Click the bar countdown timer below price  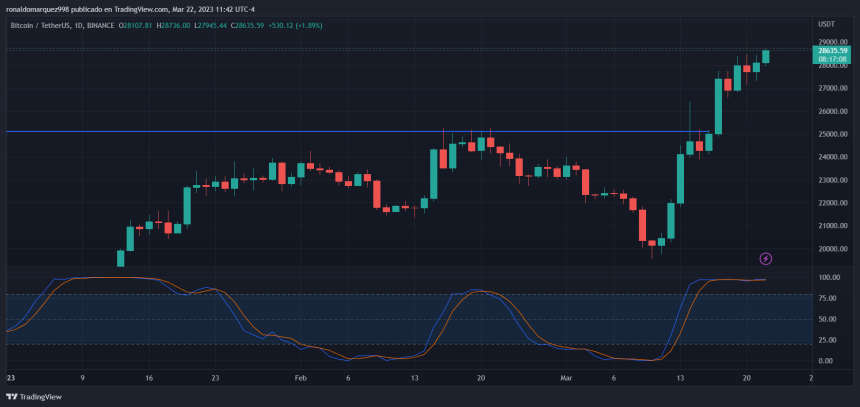click(832, 59)
